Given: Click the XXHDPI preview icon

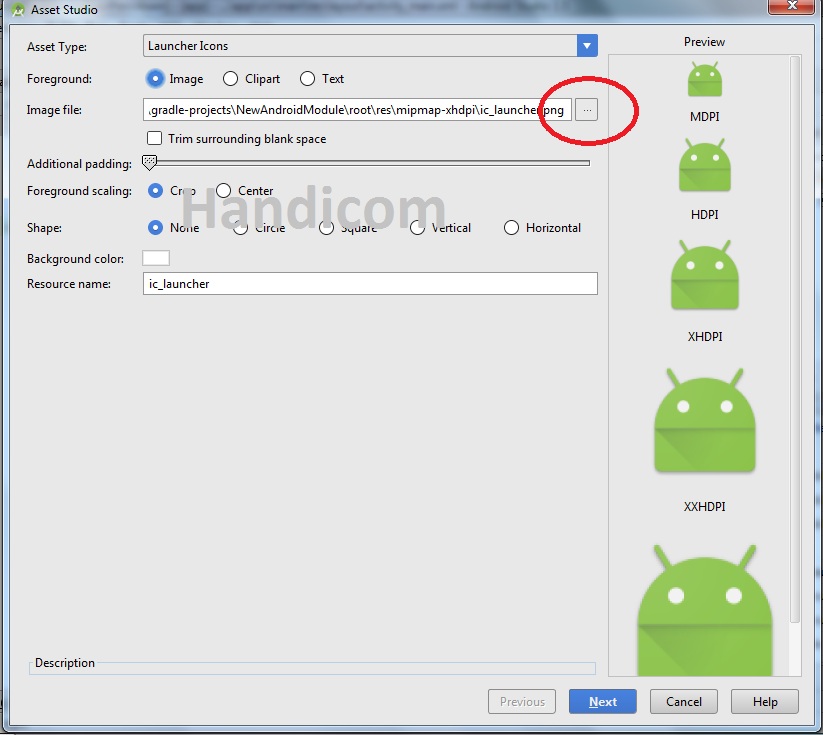Looking at the screenshot, I should (x=704, y=421).
